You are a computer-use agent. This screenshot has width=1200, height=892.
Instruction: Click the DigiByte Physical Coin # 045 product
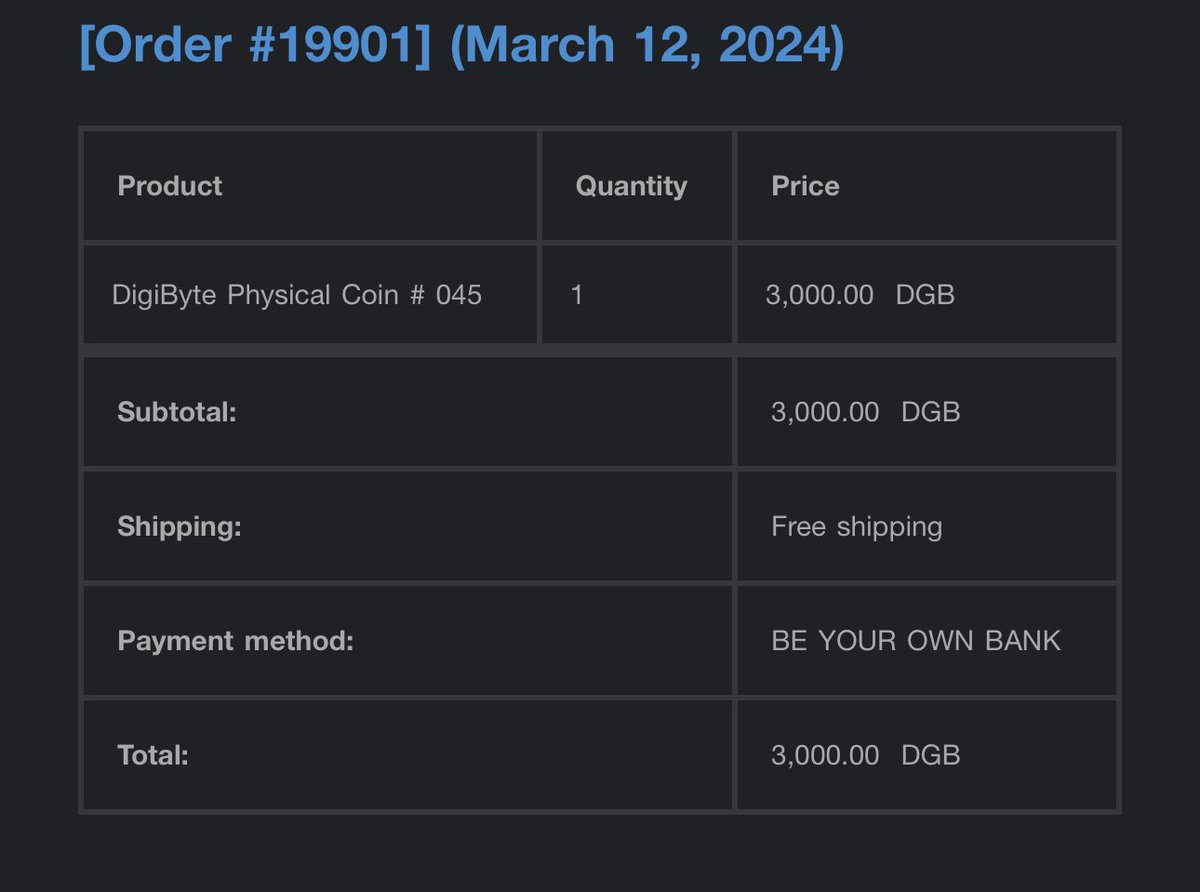pyautogui.click(x=297, y=296)
